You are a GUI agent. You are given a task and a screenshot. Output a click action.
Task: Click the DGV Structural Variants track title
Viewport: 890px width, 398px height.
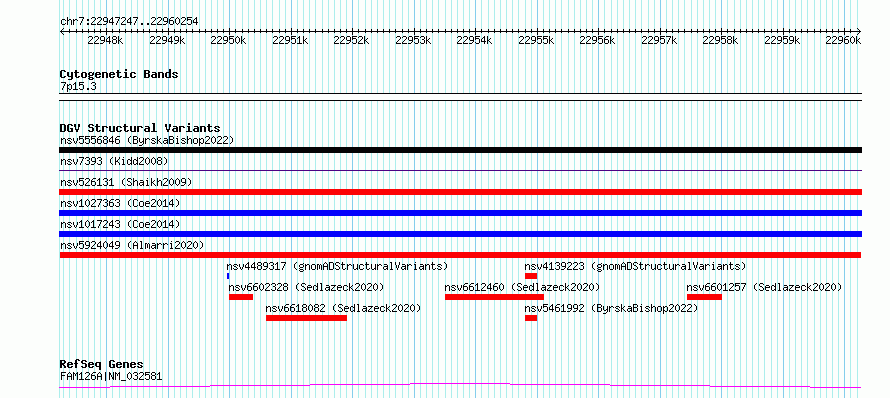click(140, 128)
